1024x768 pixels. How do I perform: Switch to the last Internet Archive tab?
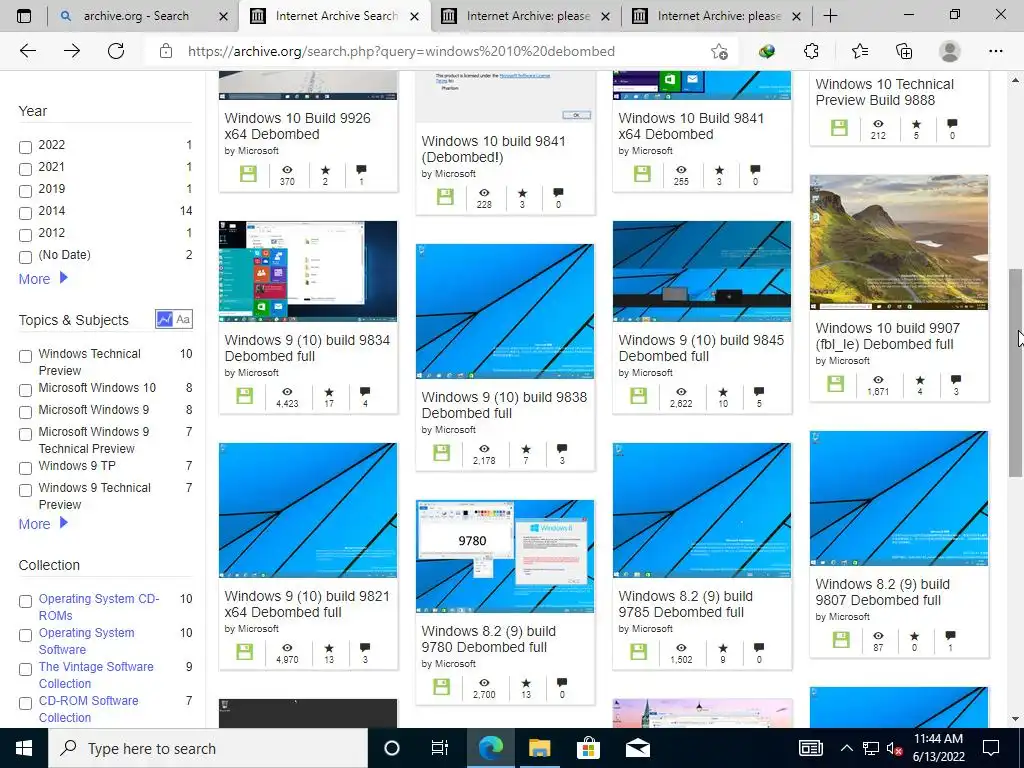coord(717,16)
